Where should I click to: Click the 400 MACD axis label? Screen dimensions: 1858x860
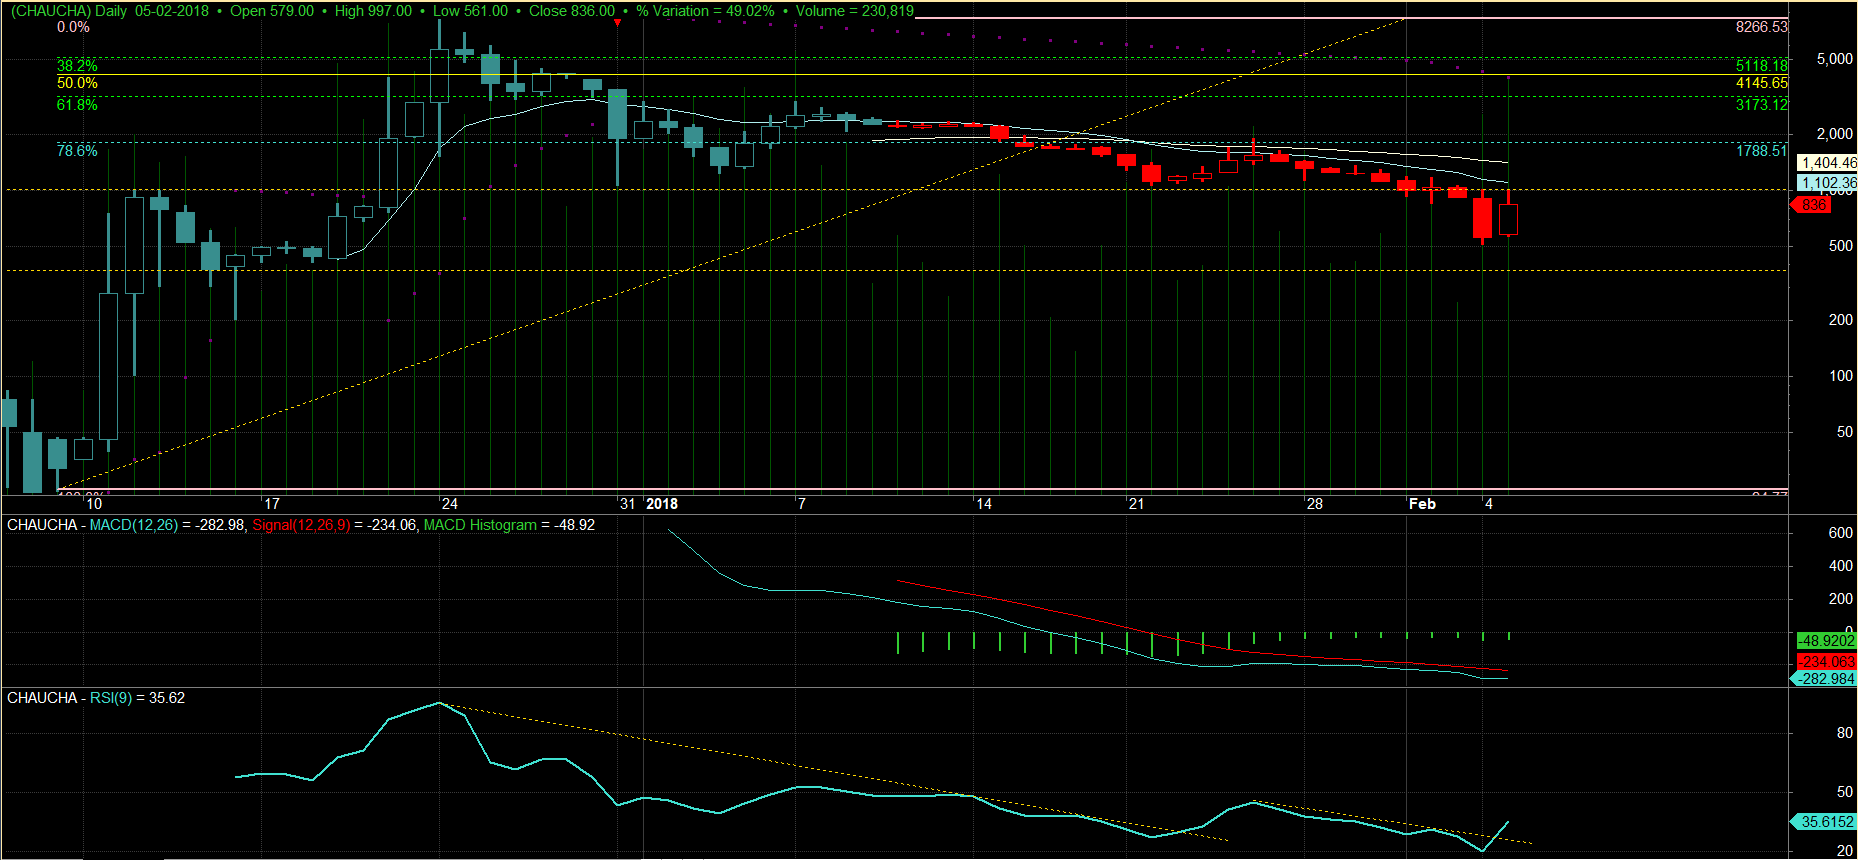(1840, 566)
